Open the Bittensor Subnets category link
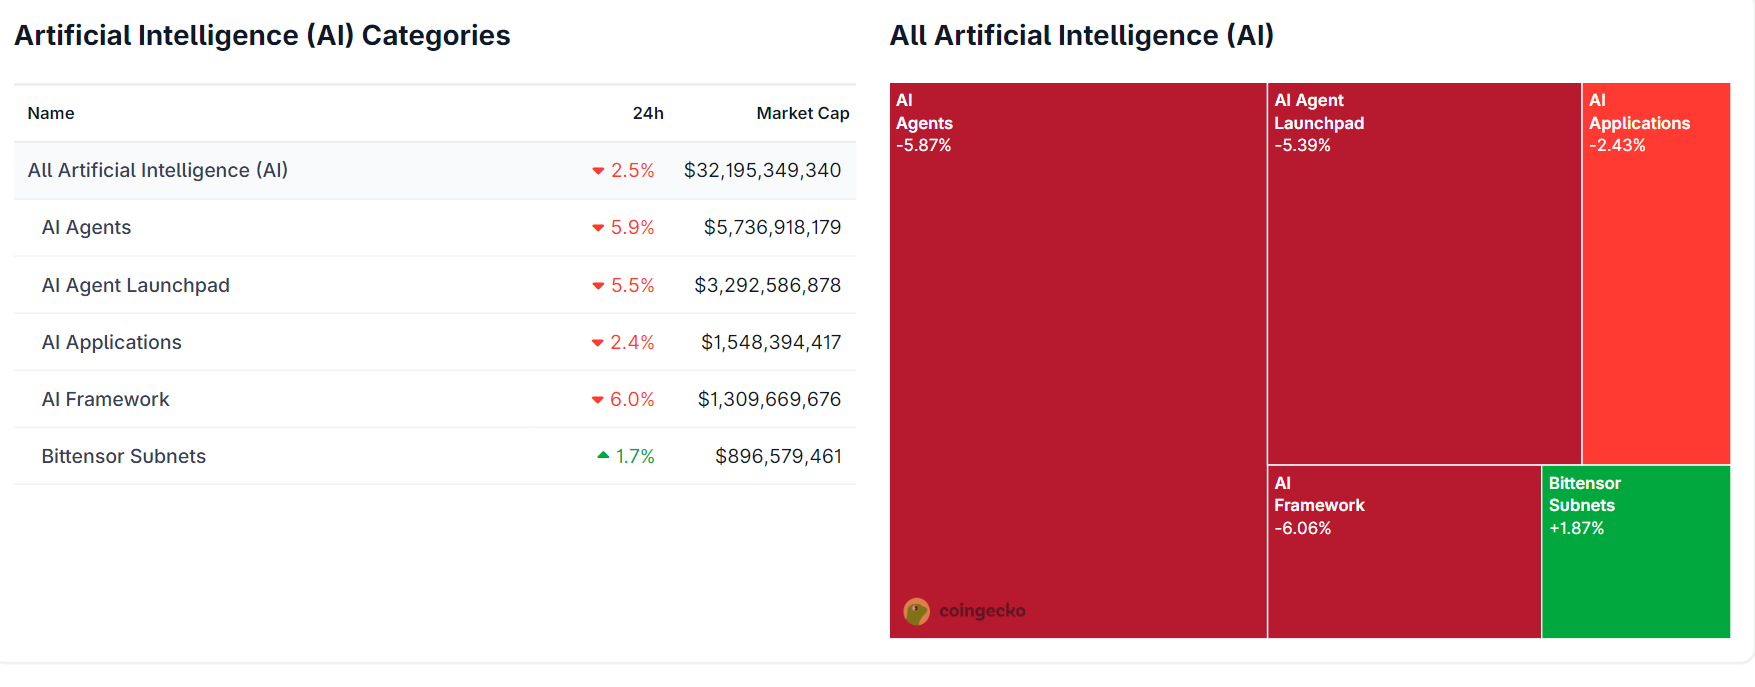The height and width of the screenshot is (687, 1755). pyautogui.click(x=123, y=457)
